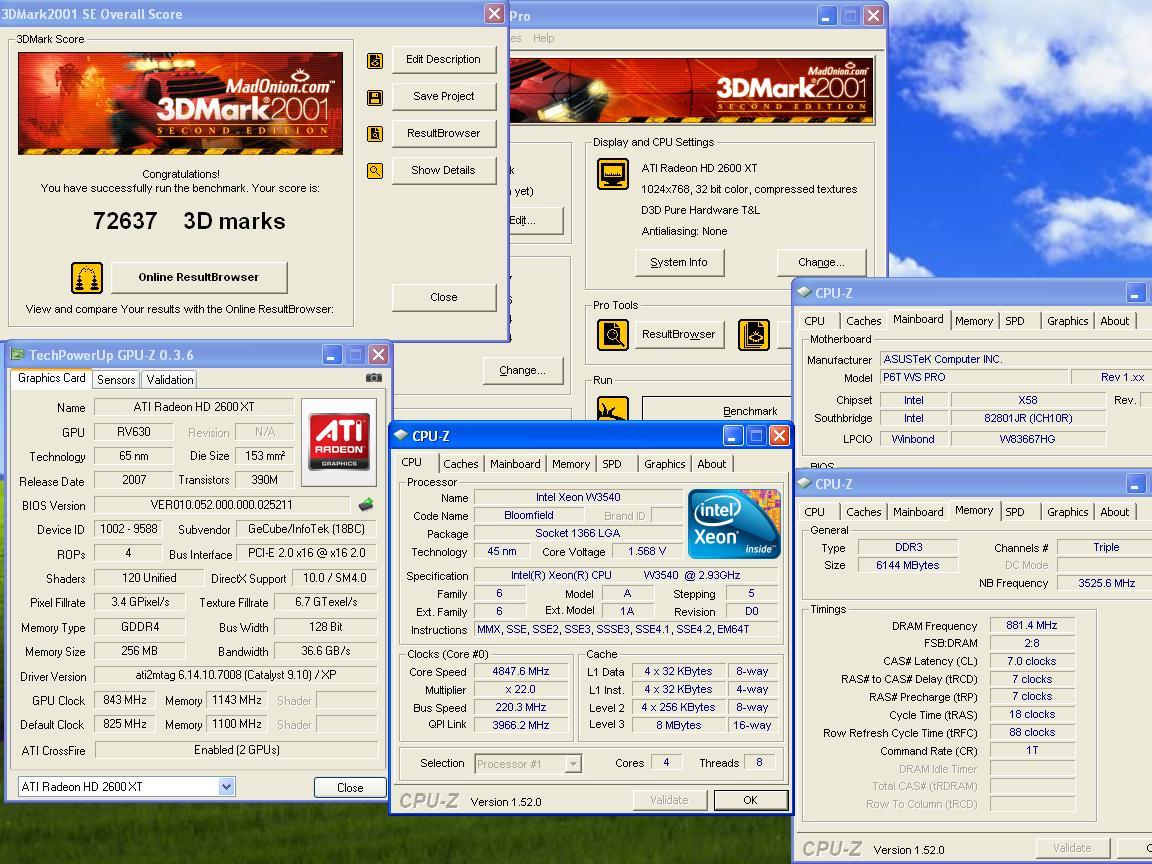Click the 72637 3D marks score text

(x=189, y=221)
